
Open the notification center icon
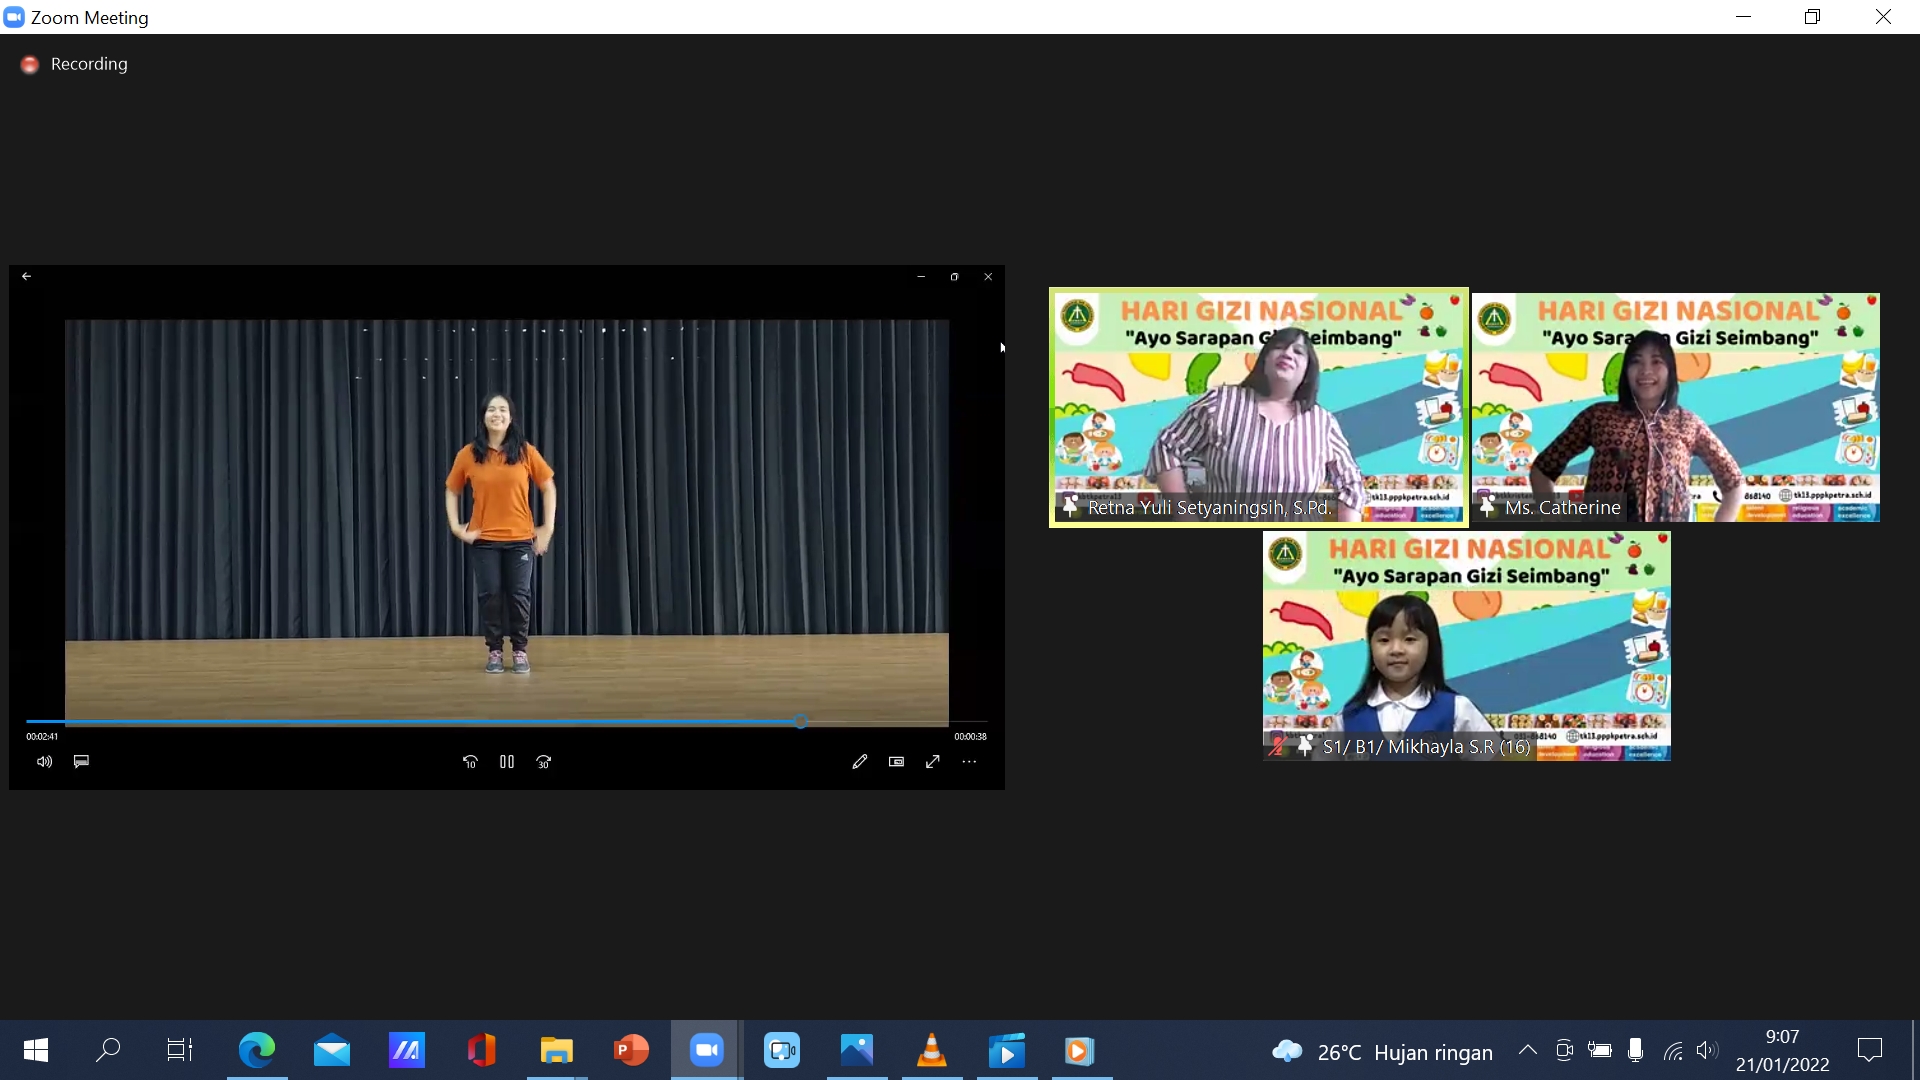(1869, 1050)
